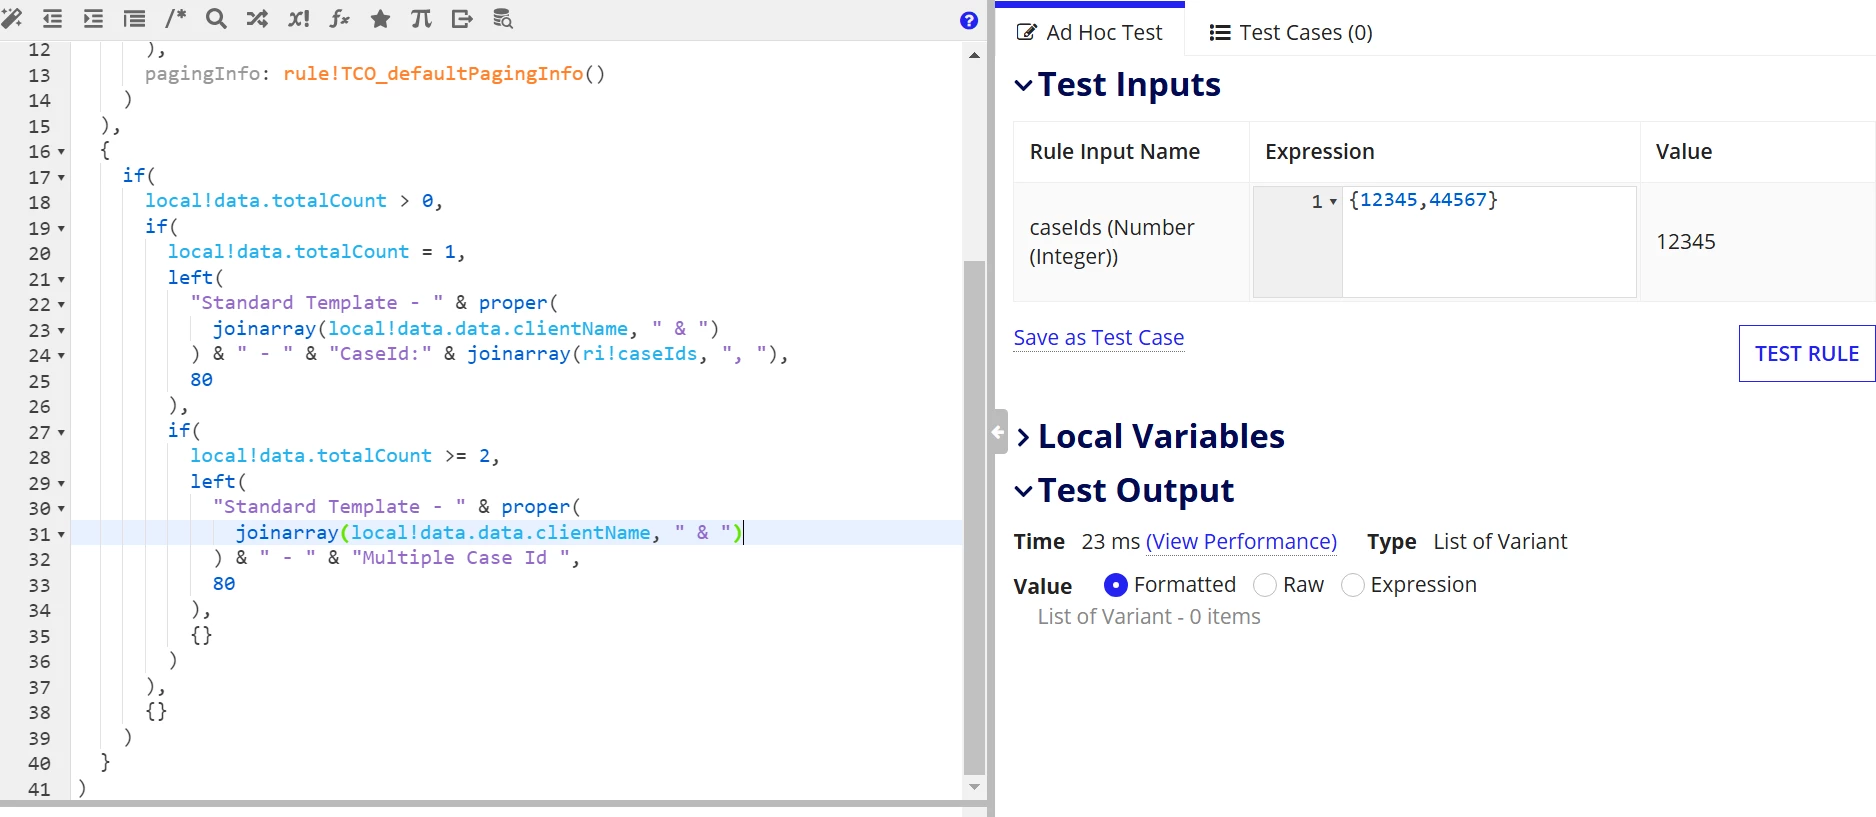
Task: Click the Value column header
Action: 1684,152
